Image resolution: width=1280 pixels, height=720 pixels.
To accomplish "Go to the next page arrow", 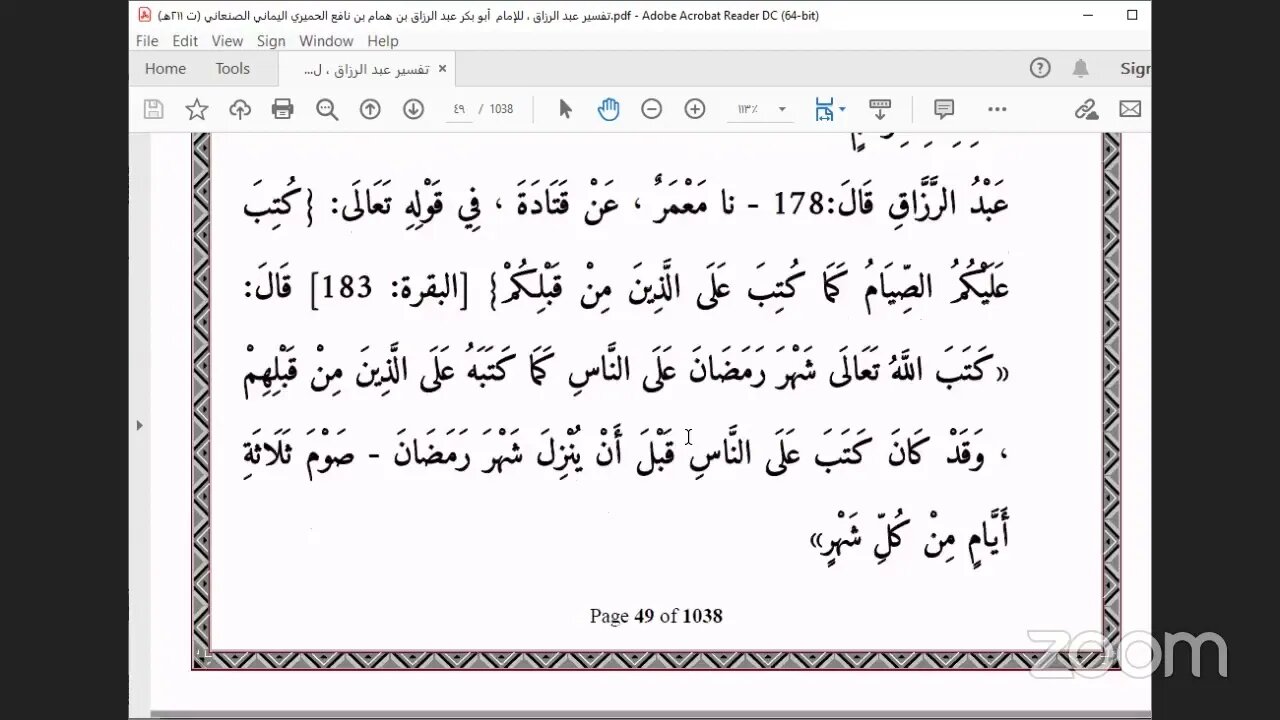I will click(413, 109).
